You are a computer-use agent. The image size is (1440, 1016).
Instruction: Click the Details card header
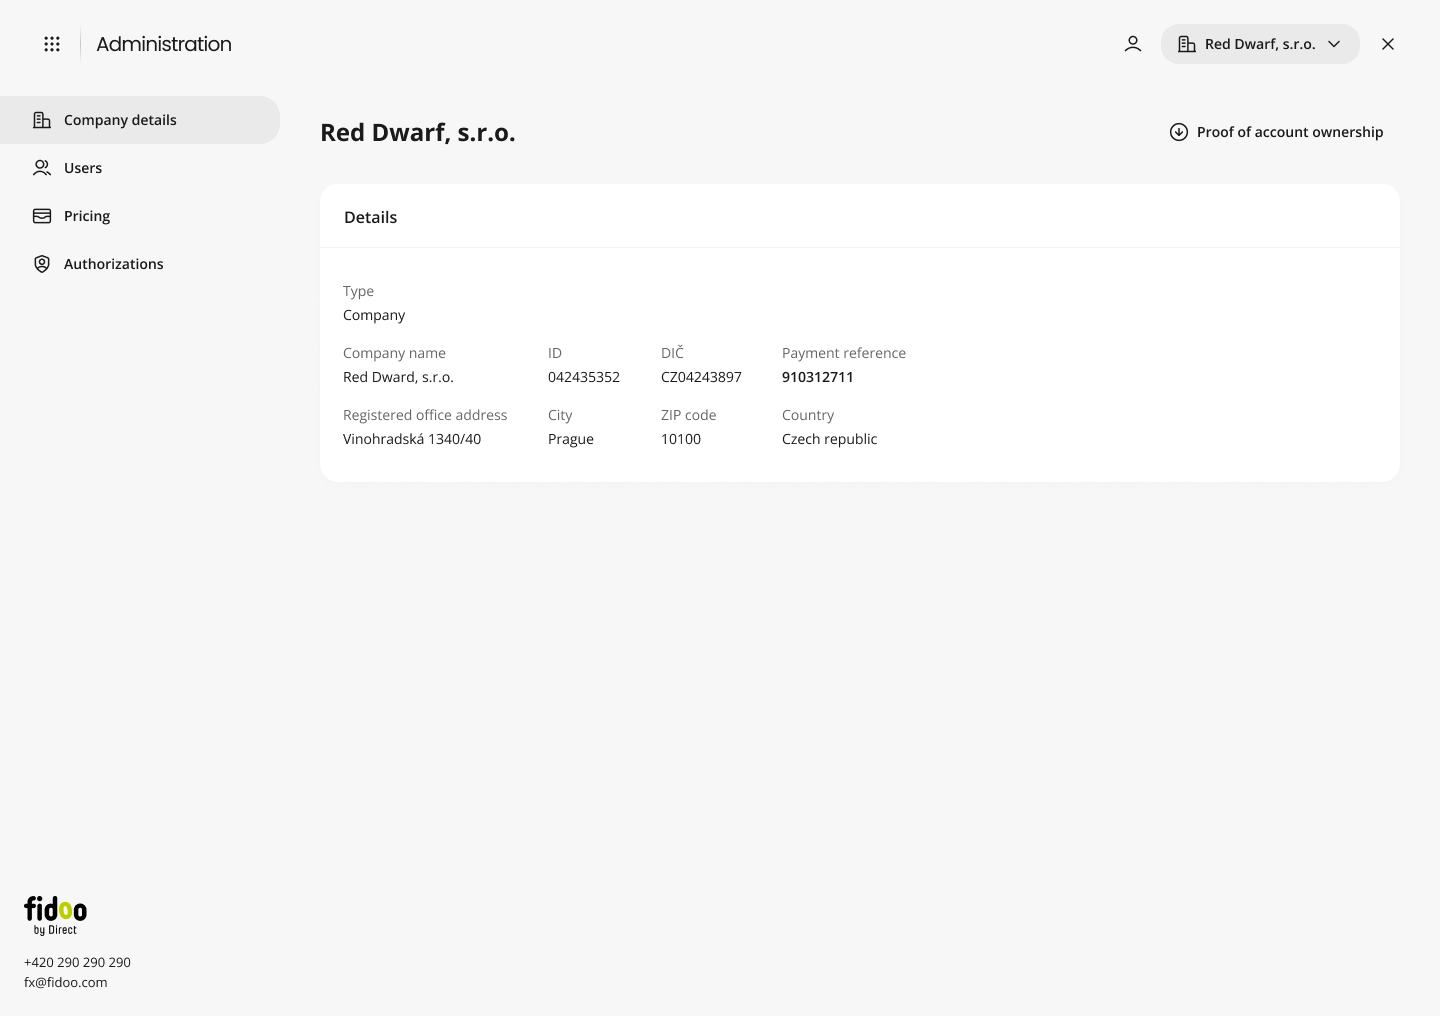coord(860,216)
